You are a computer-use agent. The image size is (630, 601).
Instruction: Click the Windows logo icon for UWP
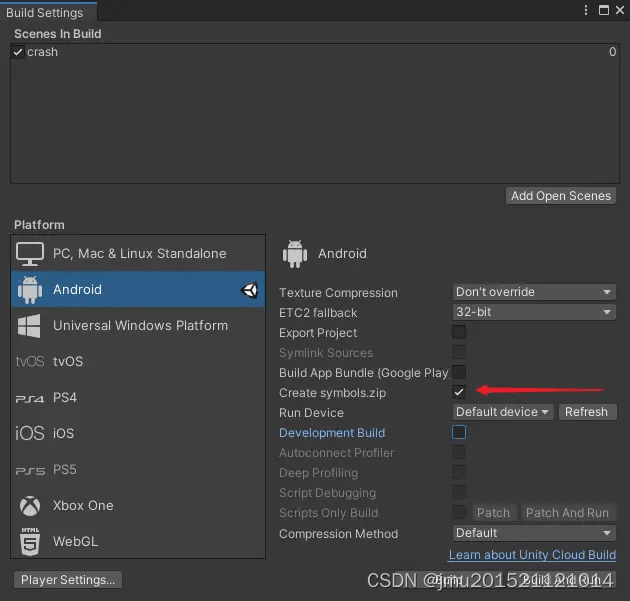click(x=29, y=325)
